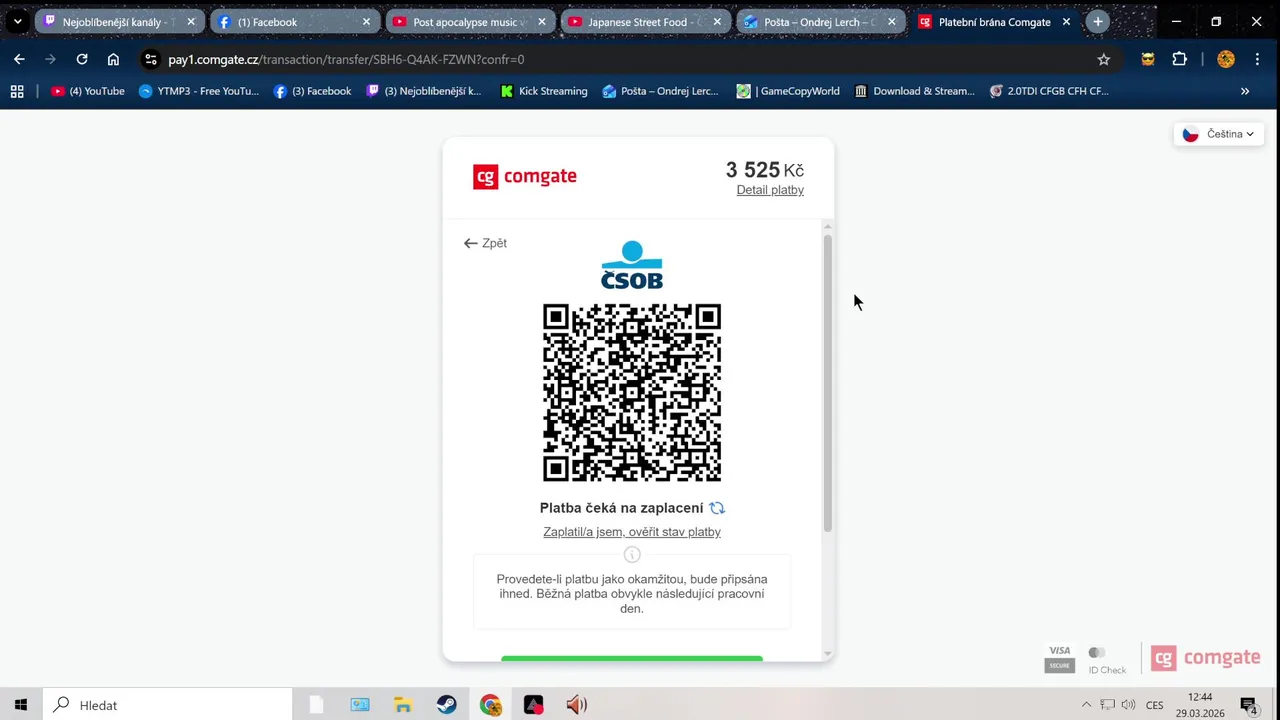The width and height of the screenshot is (1280, 720).
Task: Open File Explorer from the taskbar
Action: (403, 705)
